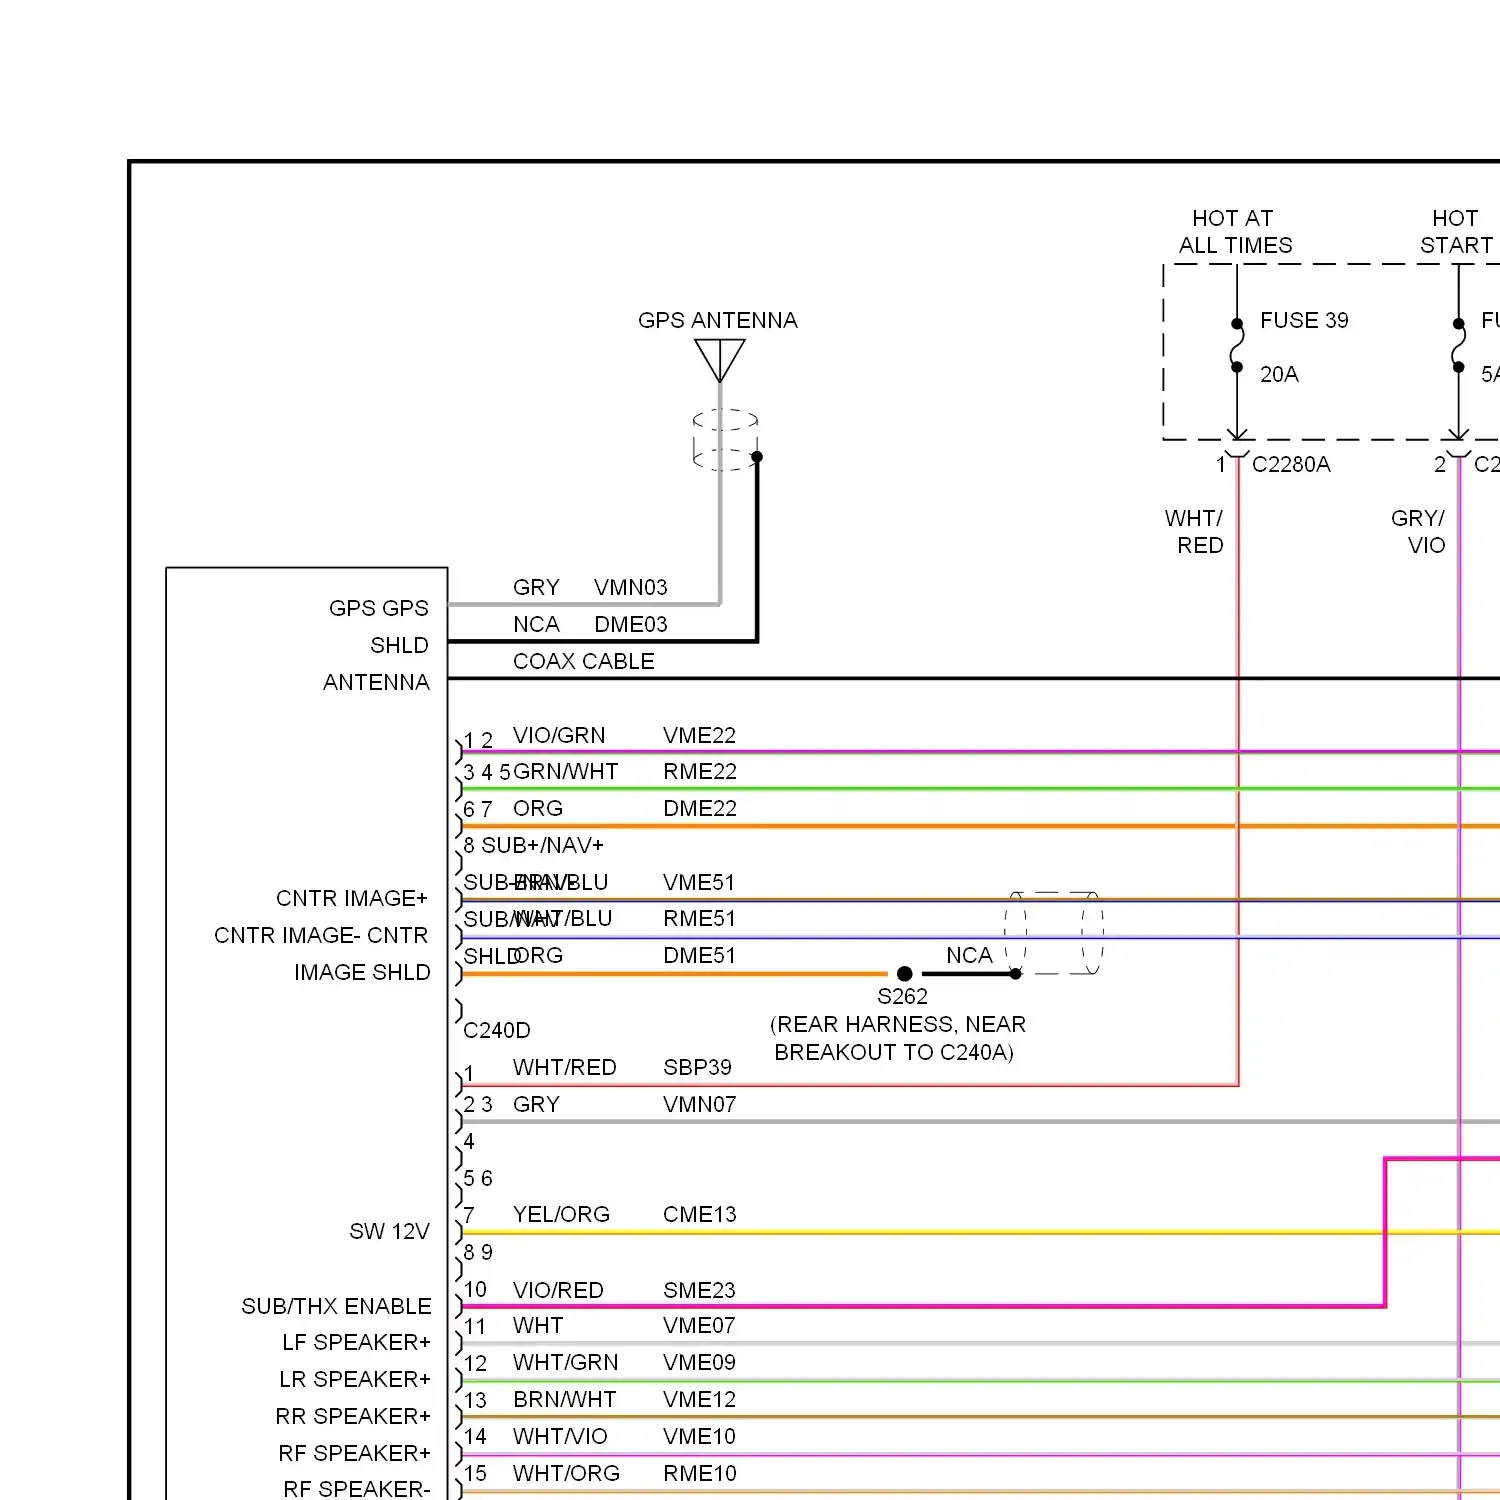Click the SW 12V pin label
The height and width of the screenshot is (1500, 1500).
click(389, 1231)
